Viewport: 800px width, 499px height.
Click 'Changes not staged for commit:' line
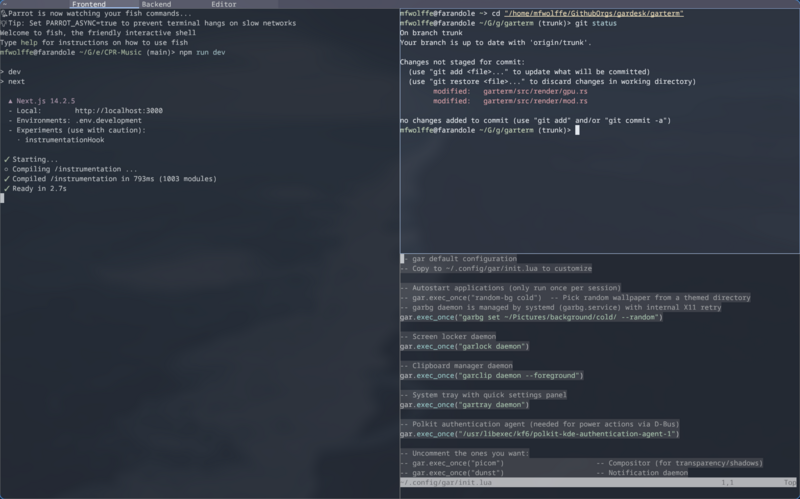coord(462,62)
